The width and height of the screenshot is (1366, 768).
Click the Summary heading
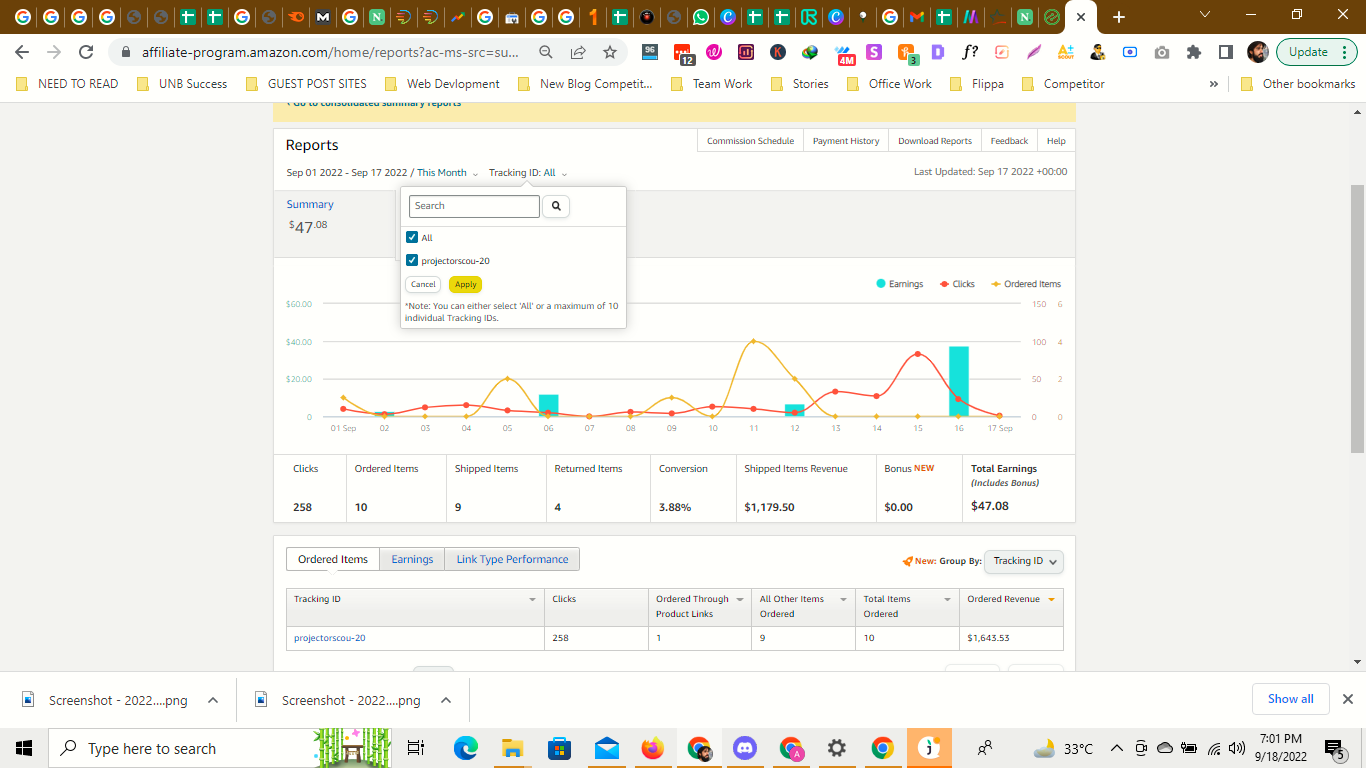pos(310,204)
